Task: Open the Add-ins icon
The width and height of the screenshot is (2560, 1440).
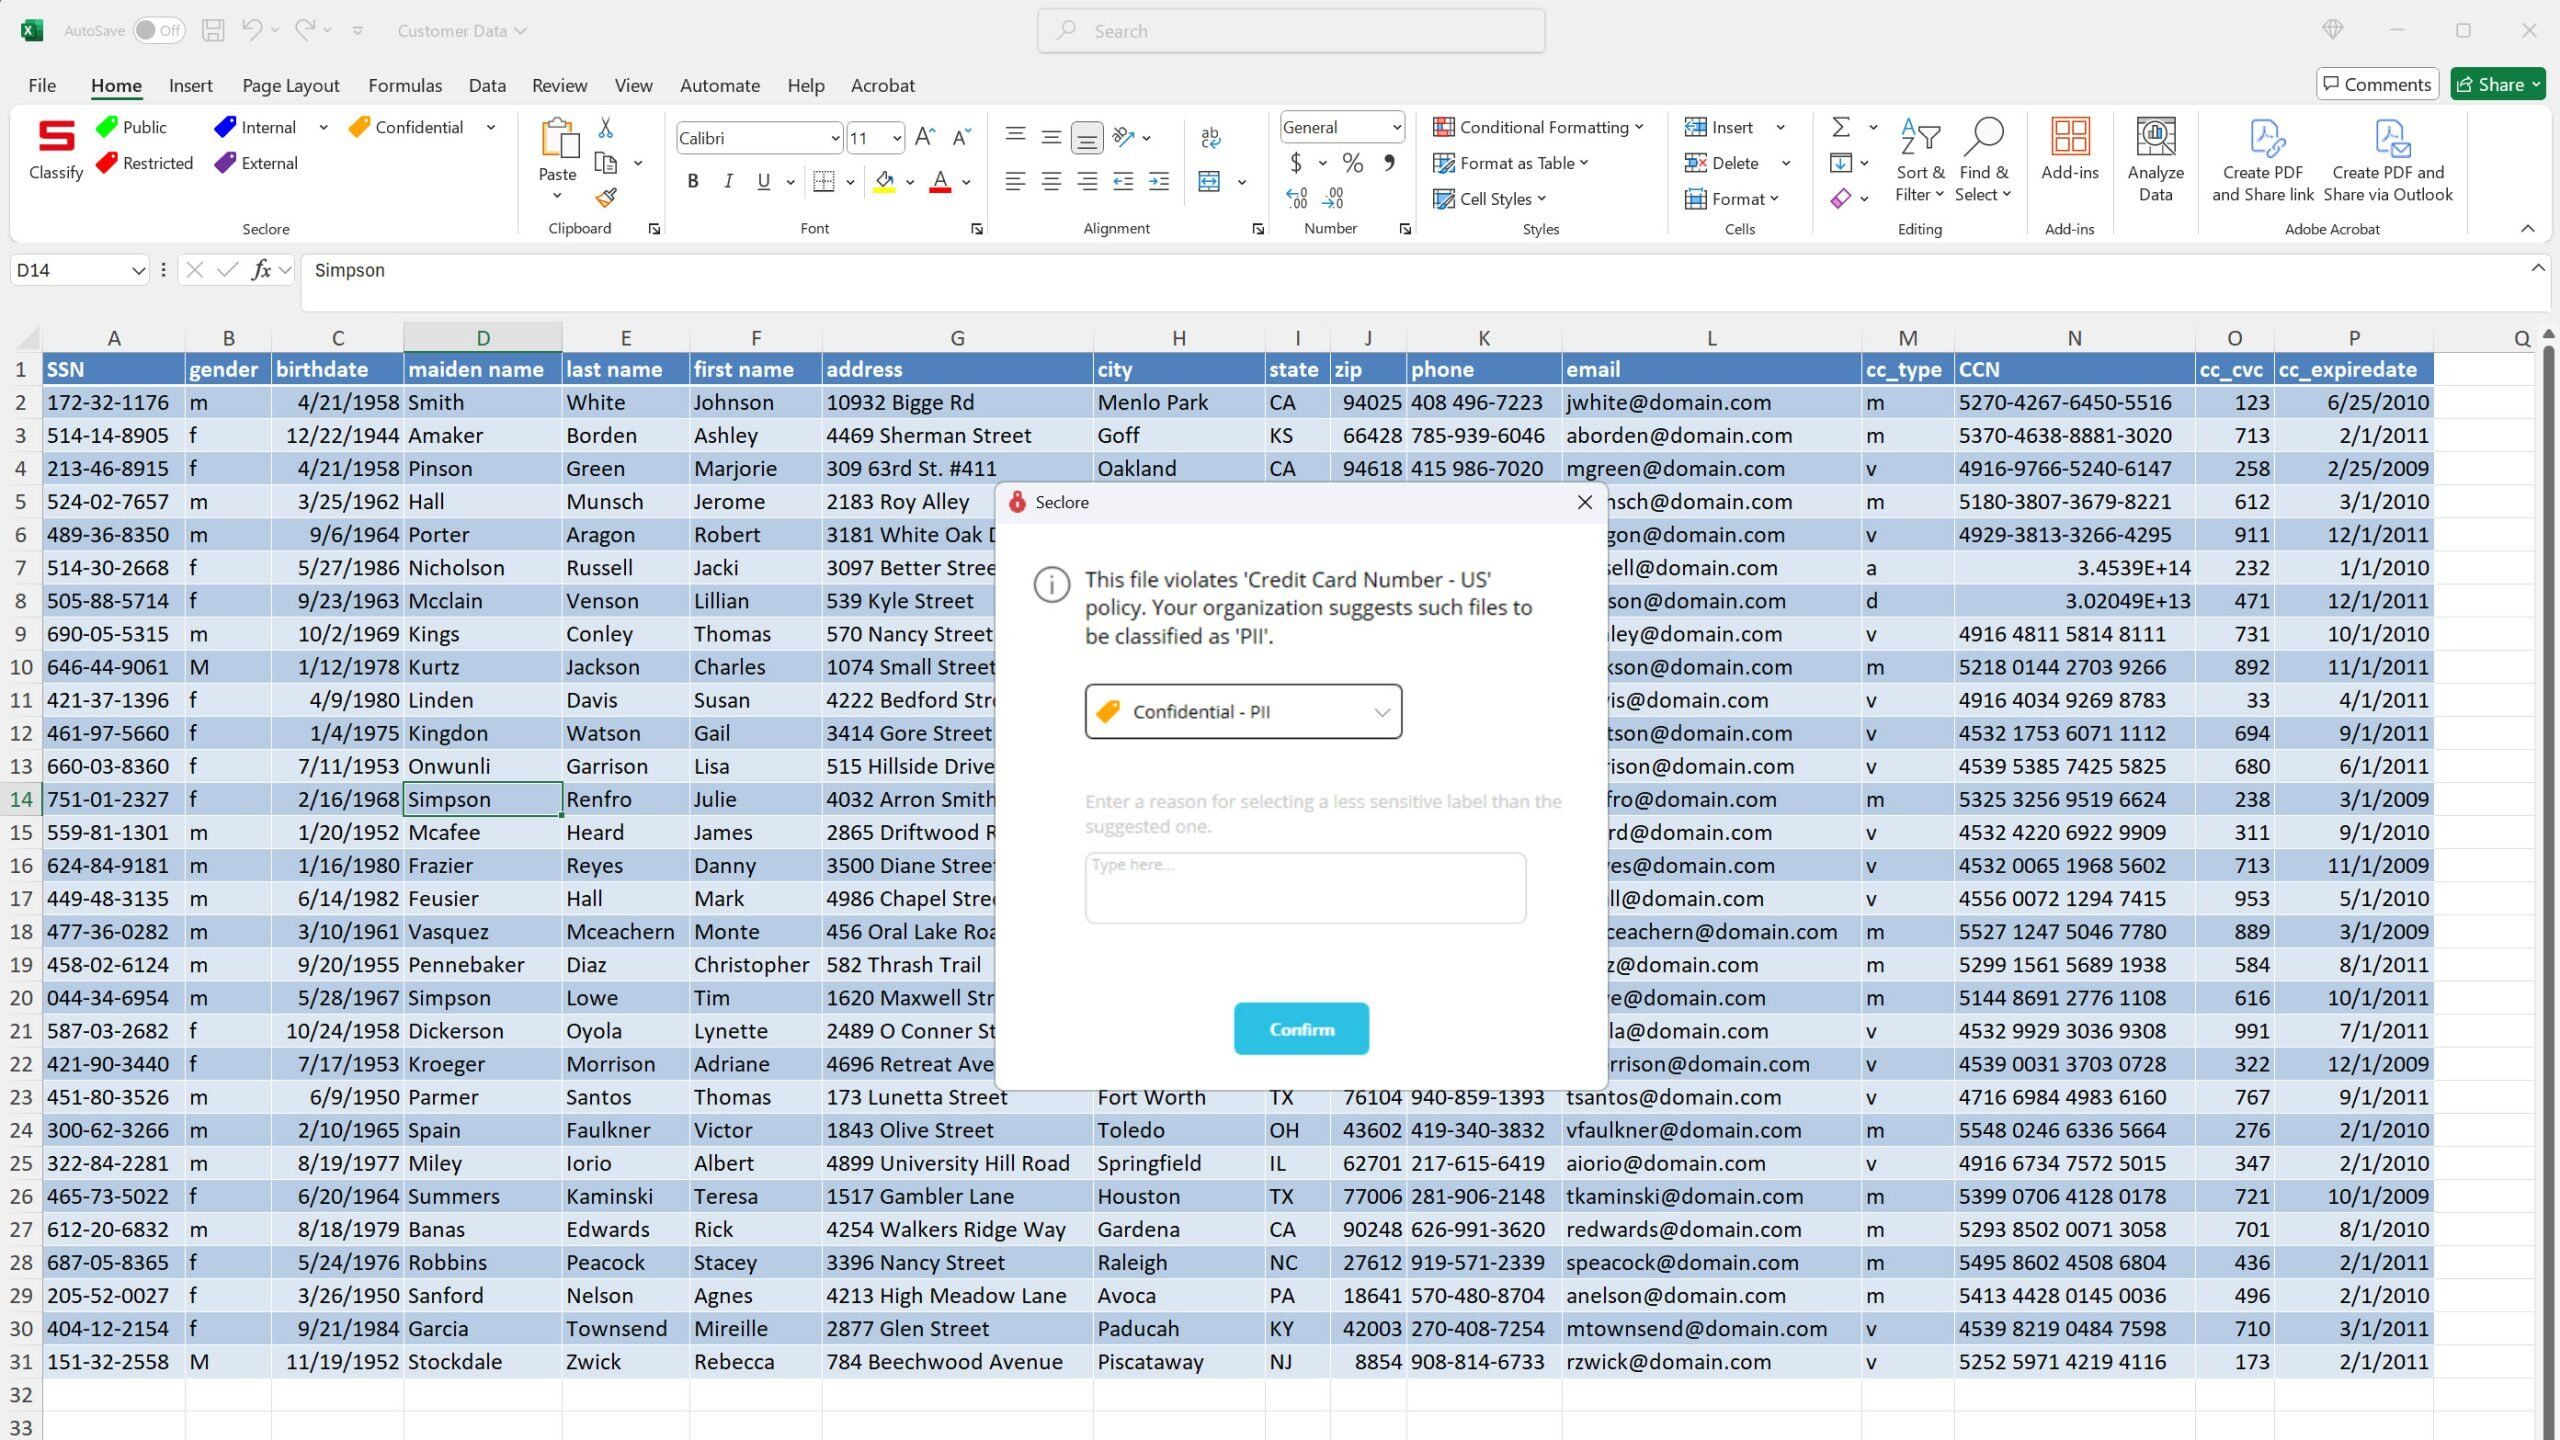Action: coord(2070,149)
